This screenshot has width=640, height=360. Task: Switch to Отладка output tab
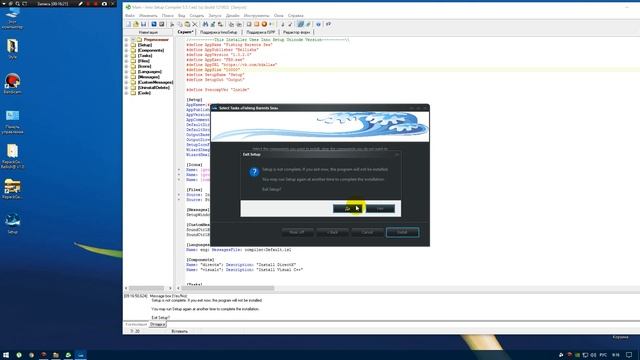click(x=157, y=324)
